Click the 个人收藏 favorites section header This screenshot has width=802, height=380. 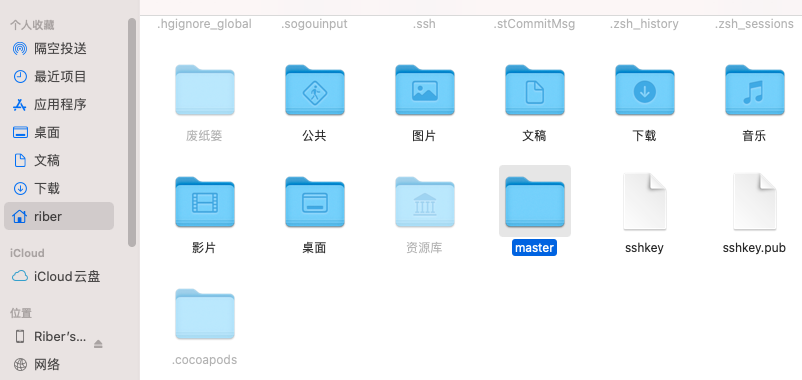[x=32, y=25]
